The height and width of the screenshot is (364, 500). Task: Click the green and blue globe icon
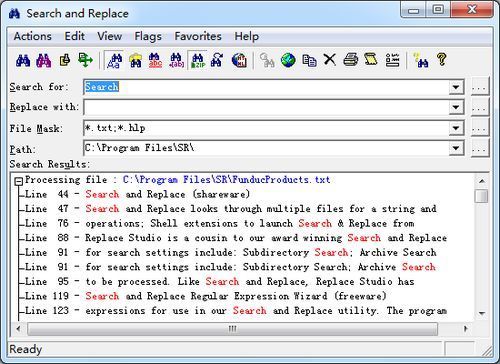(288, 60)
